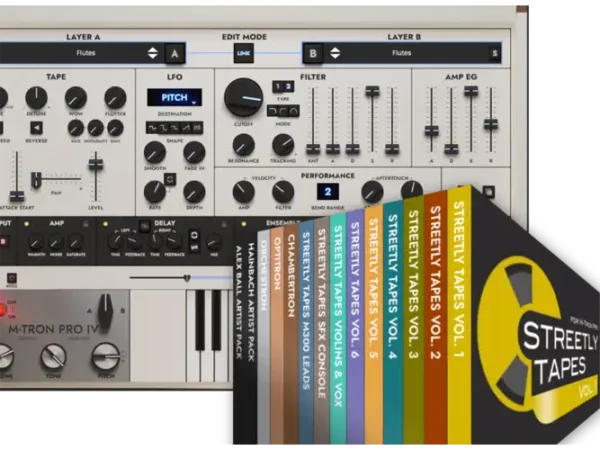The image size is (600, 450).
Task: Click the Tape Instability small knob
Action: tap(95, 128)
